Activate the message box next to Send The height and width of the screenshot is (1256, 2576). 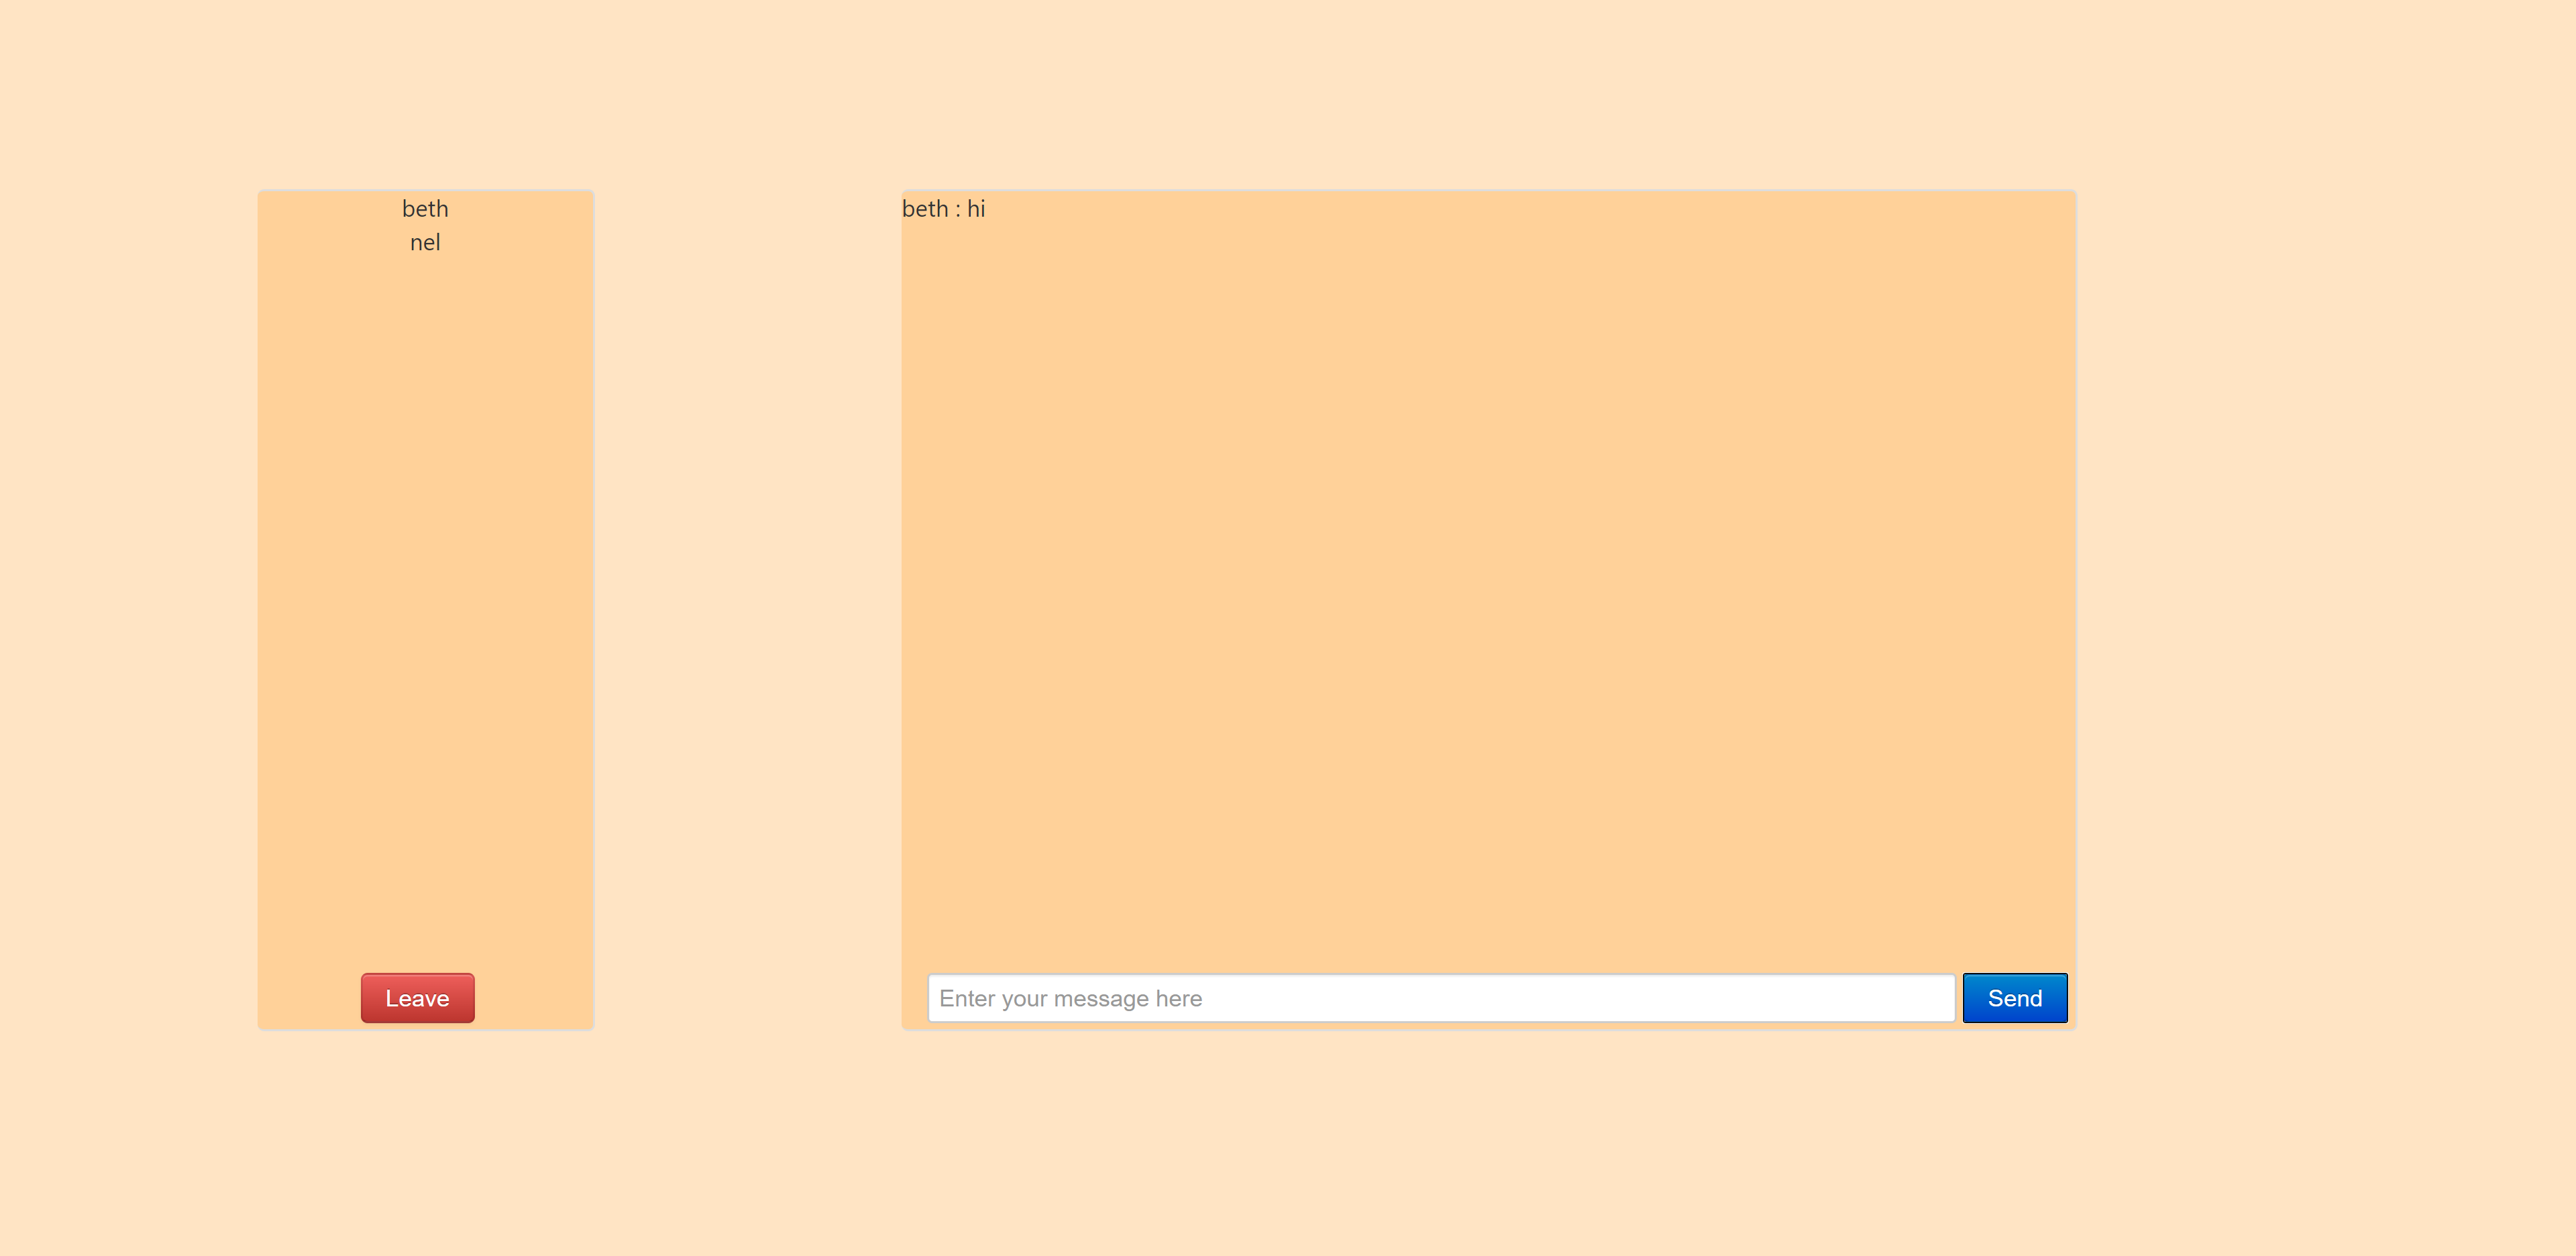1440,998
